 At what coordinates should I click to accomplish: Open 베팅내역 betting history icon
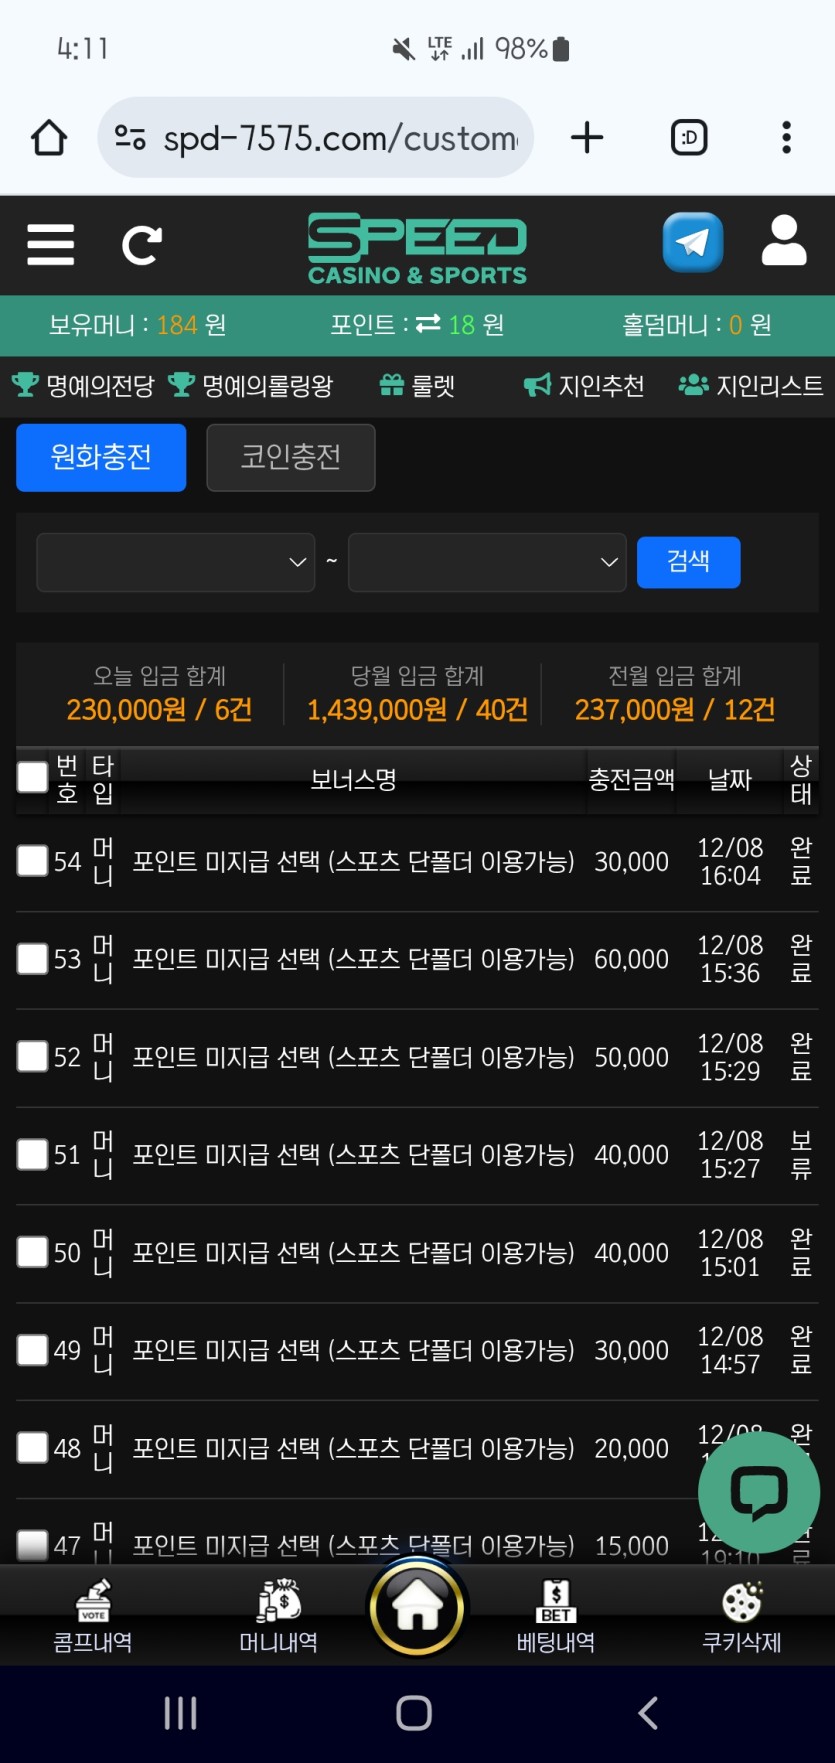[555, 1615]
